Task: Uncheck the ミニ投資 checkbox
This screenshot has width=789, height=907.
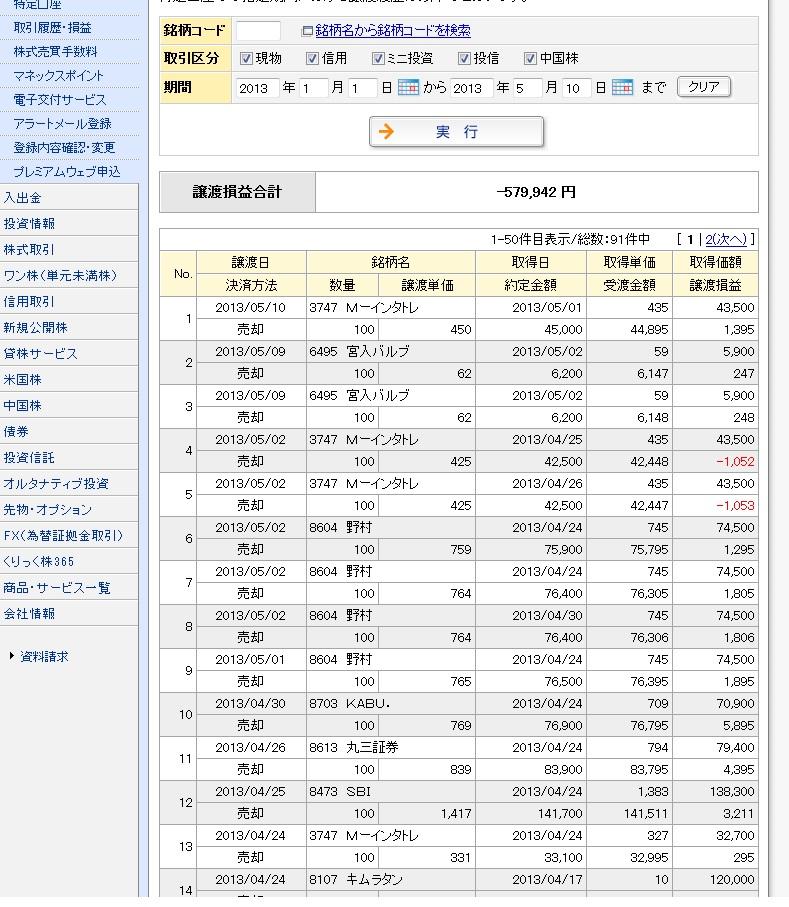Action: coord(378,58)
